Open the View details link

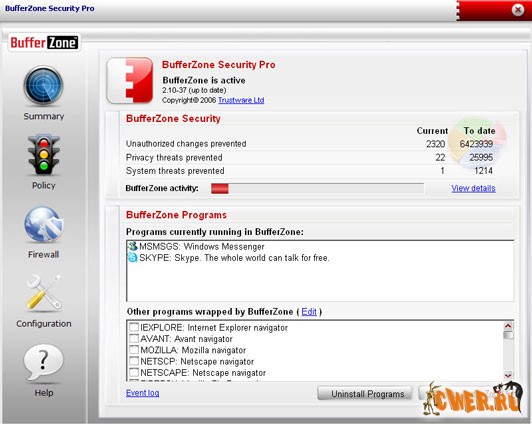[x=473, y=188]
